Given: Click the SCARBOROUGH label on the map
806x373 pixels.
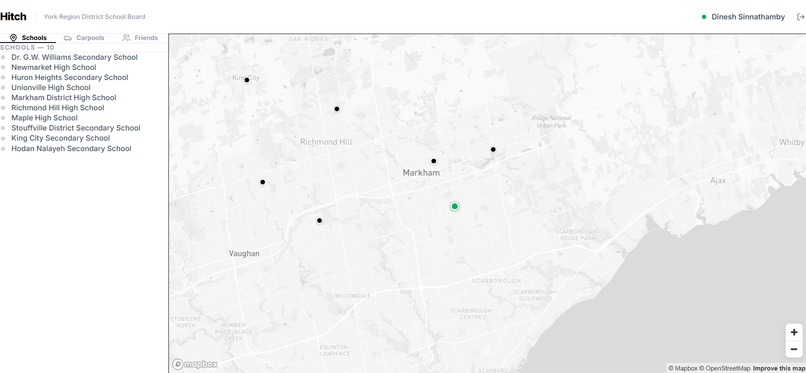Looking at the screenshot, I should click(497, 281).
